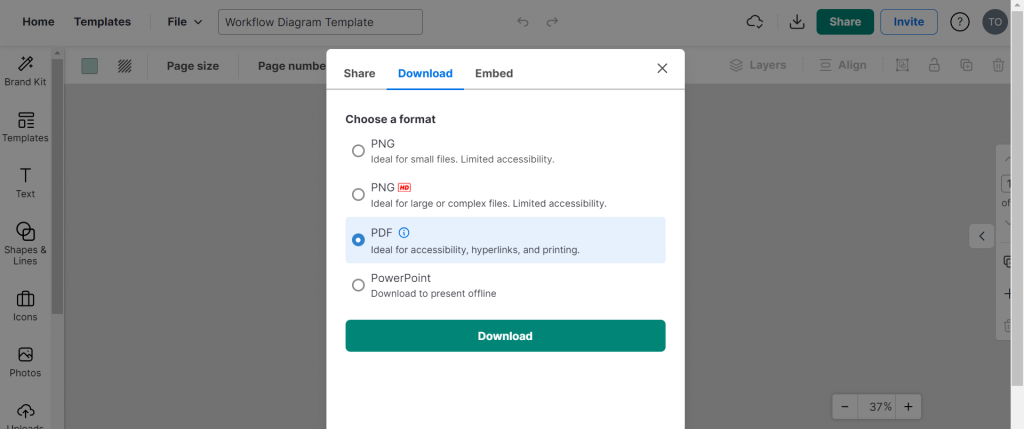This screenshot has height=429, width=1024.
Task: Click the lock icon in toolbar
Action: [935, 65]
